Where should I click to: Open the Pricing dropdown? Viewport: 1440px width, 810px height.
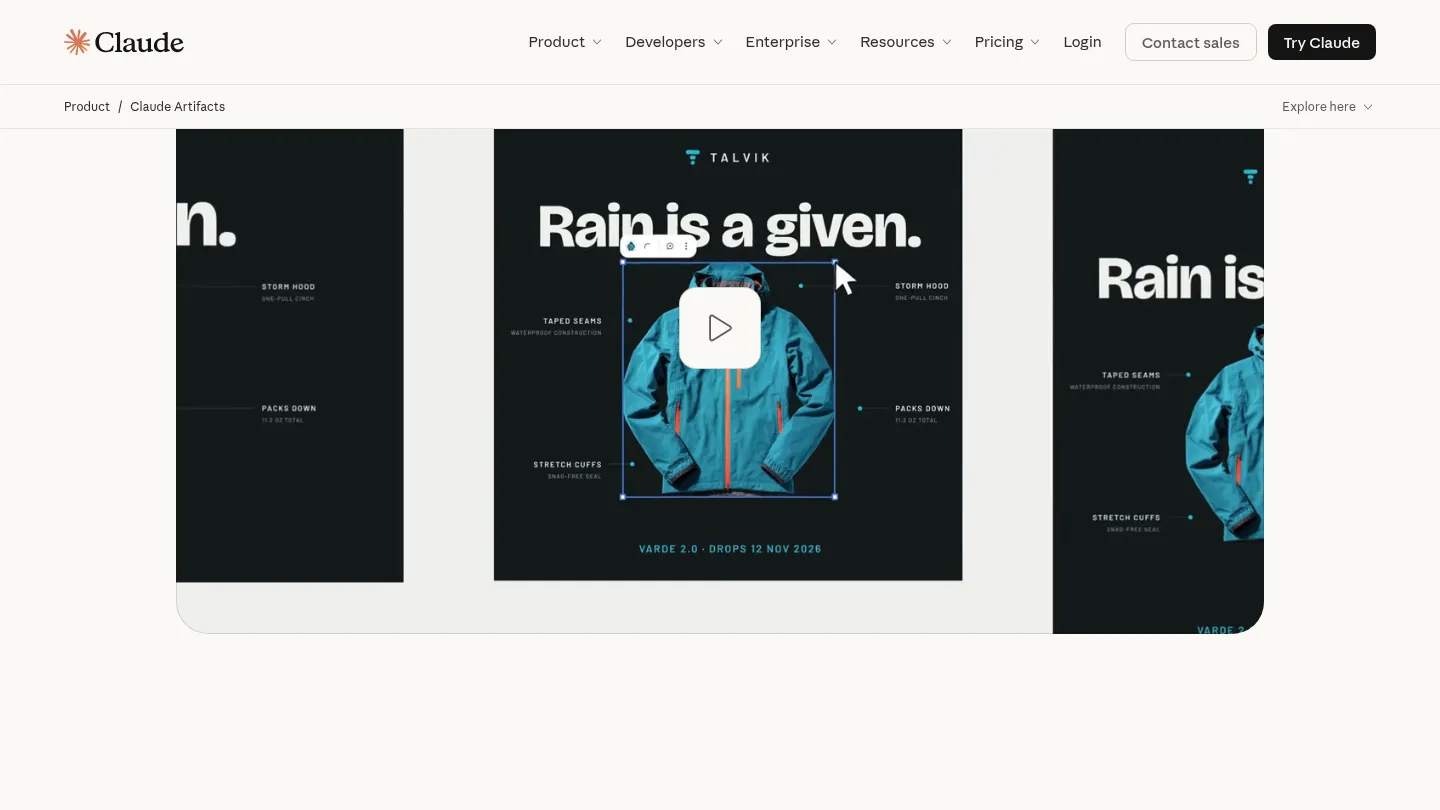[x=1007, y=42]
